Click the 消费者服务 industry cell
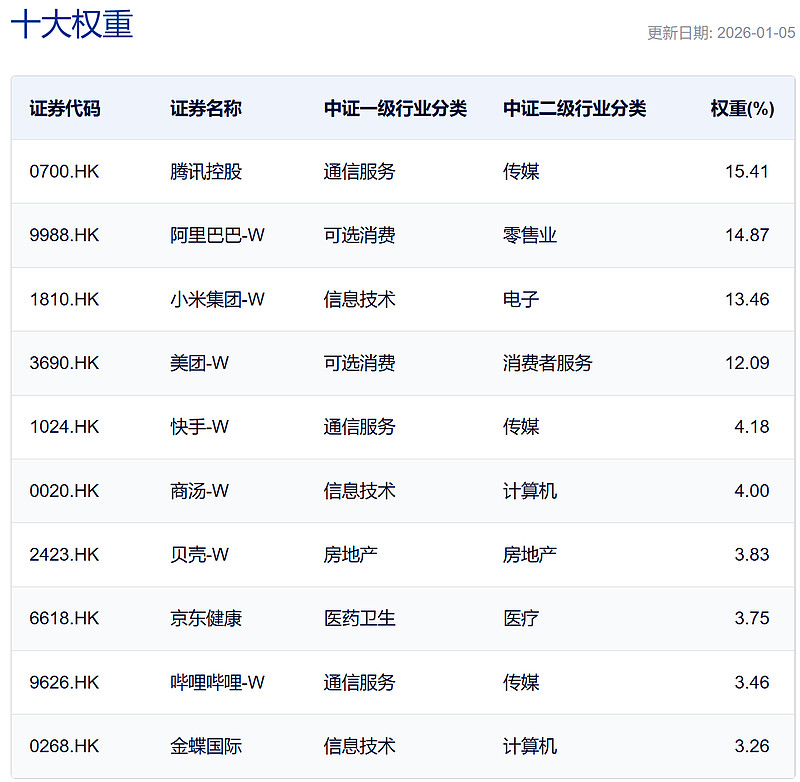Screen dimensions: 800x782 (547, 363)
